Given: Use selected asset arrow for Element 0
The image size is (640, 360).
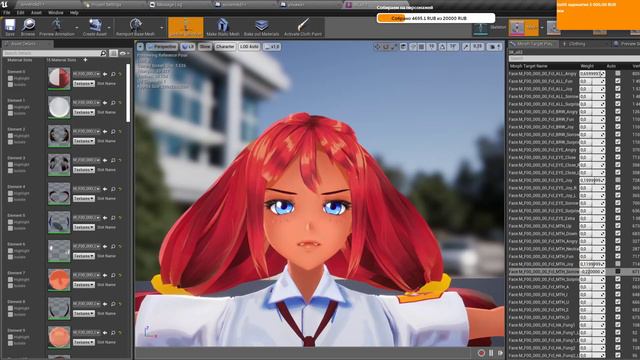Looking at the screenshot, I should [x=105, y=74].
